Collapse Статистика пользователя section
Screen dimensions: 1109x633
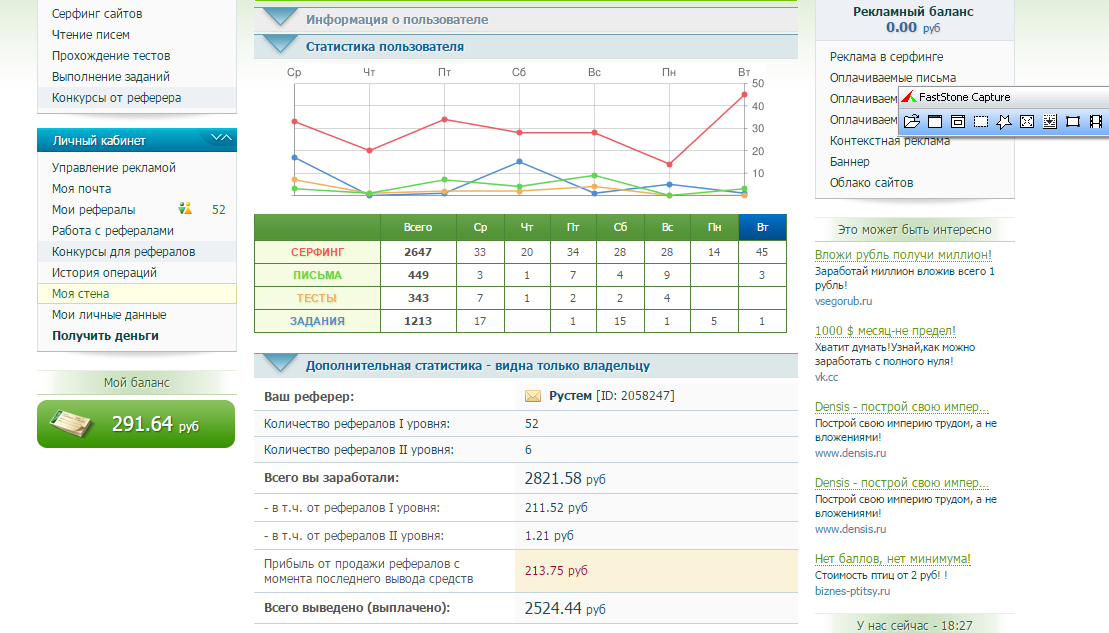279,46
